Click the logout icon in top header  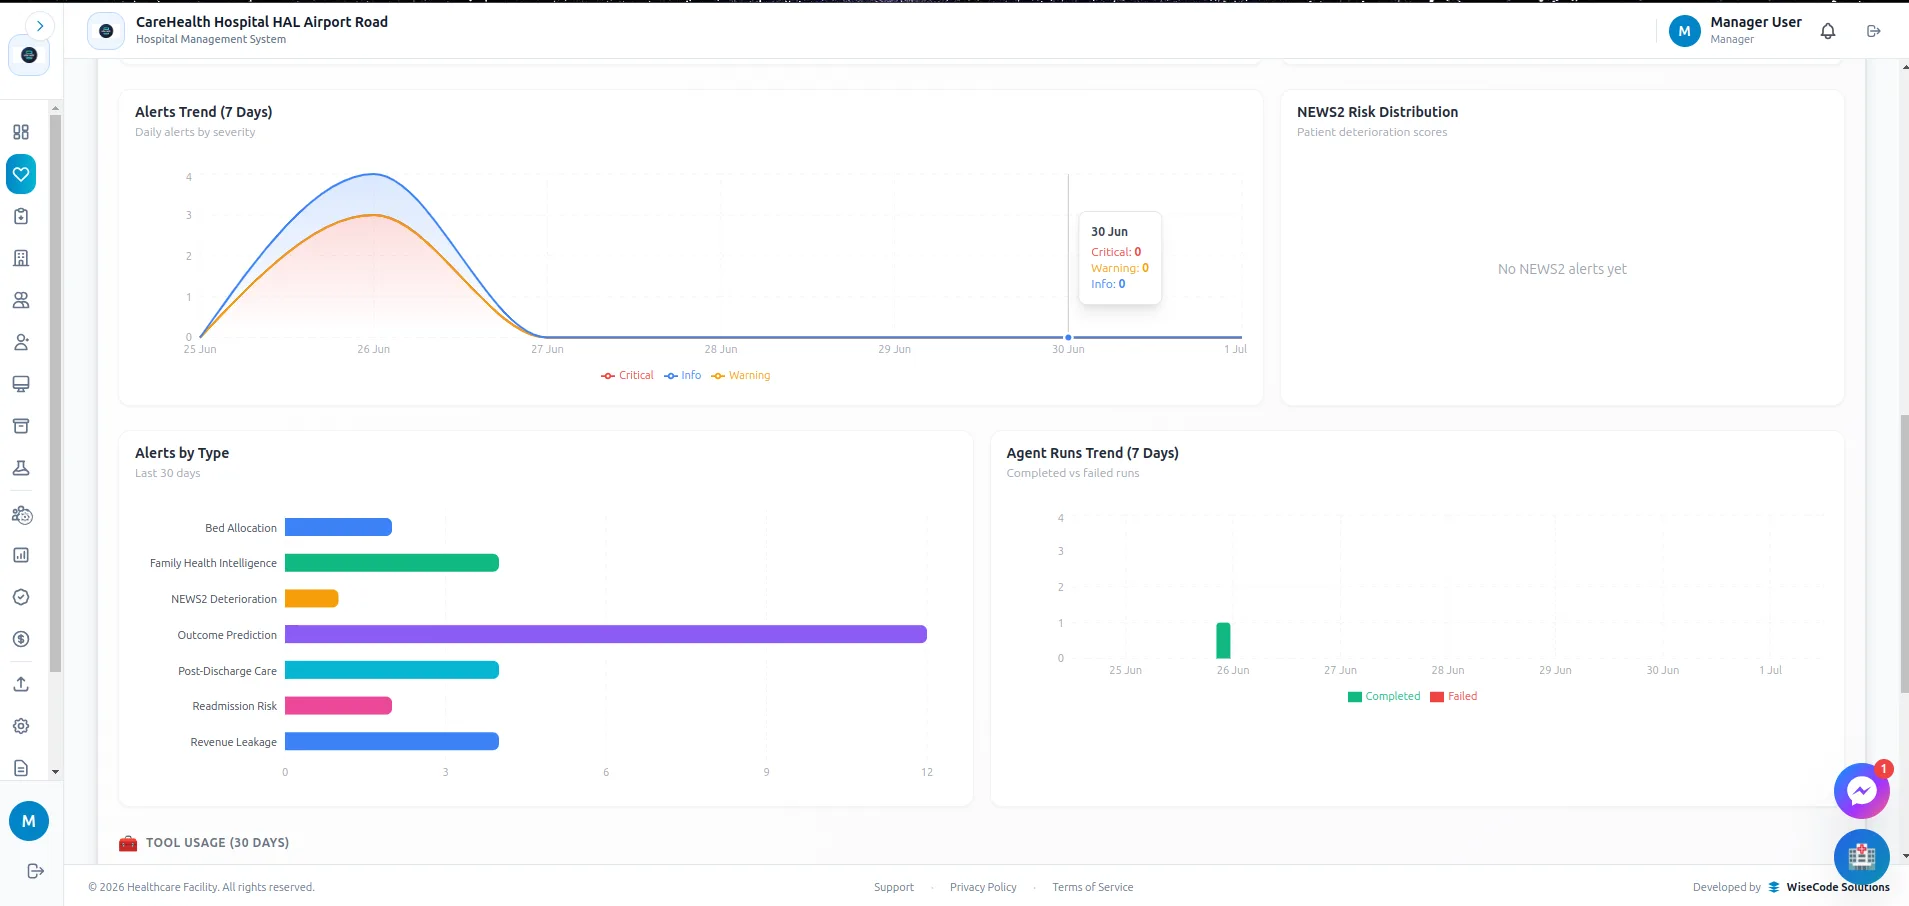point(1874,31)
